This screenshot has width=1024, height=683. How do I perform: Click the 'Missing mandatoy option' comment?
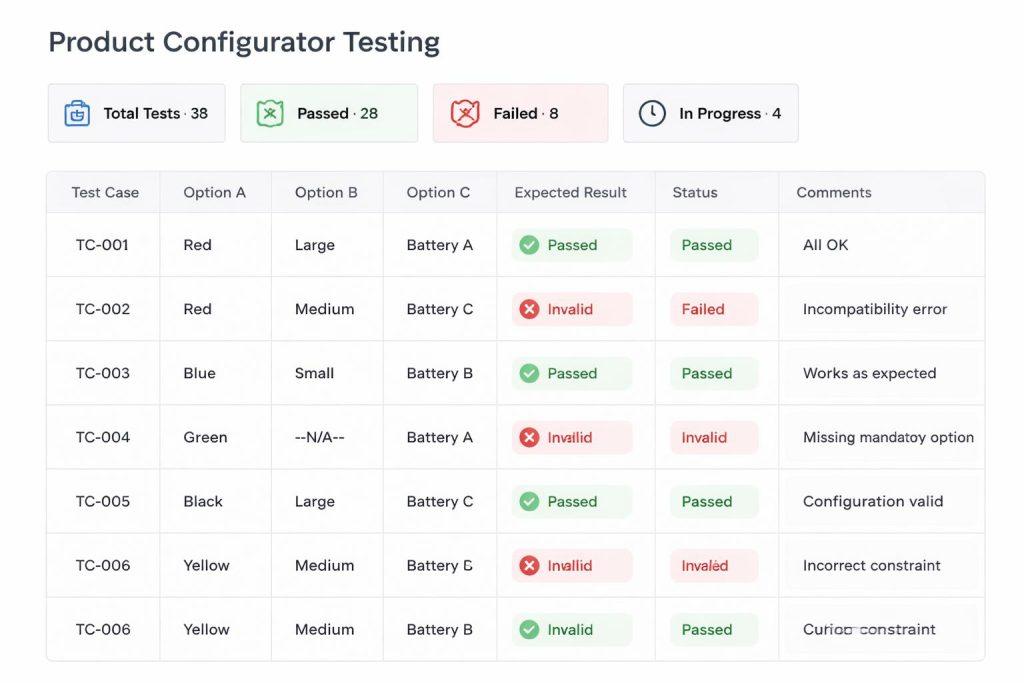click(888, 437)
